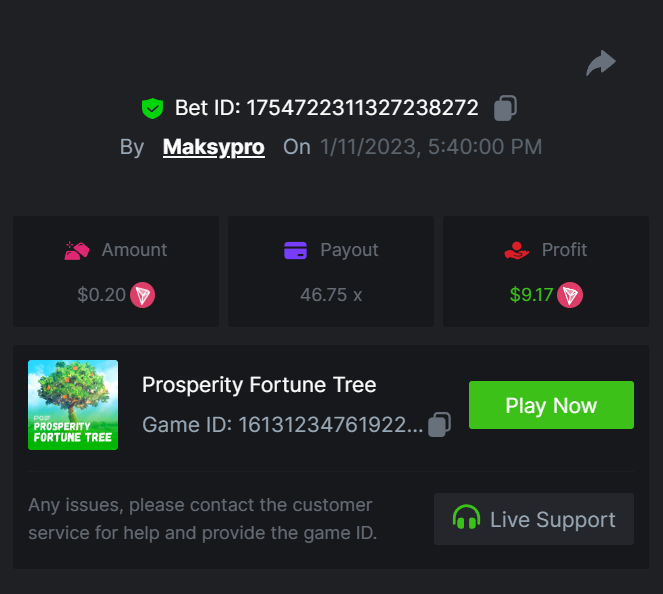Copy the Bet ID number
The width and height of the screenshot is (663, 594).
(506, 108)
